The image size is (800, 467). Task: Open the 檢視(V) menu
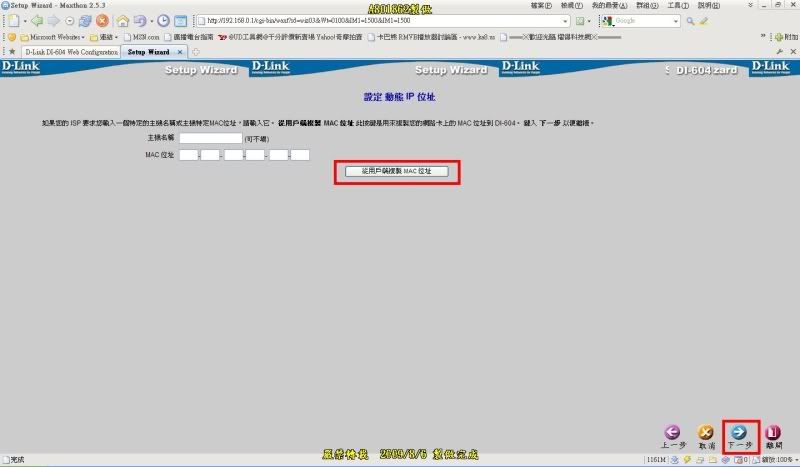[571, 6]
